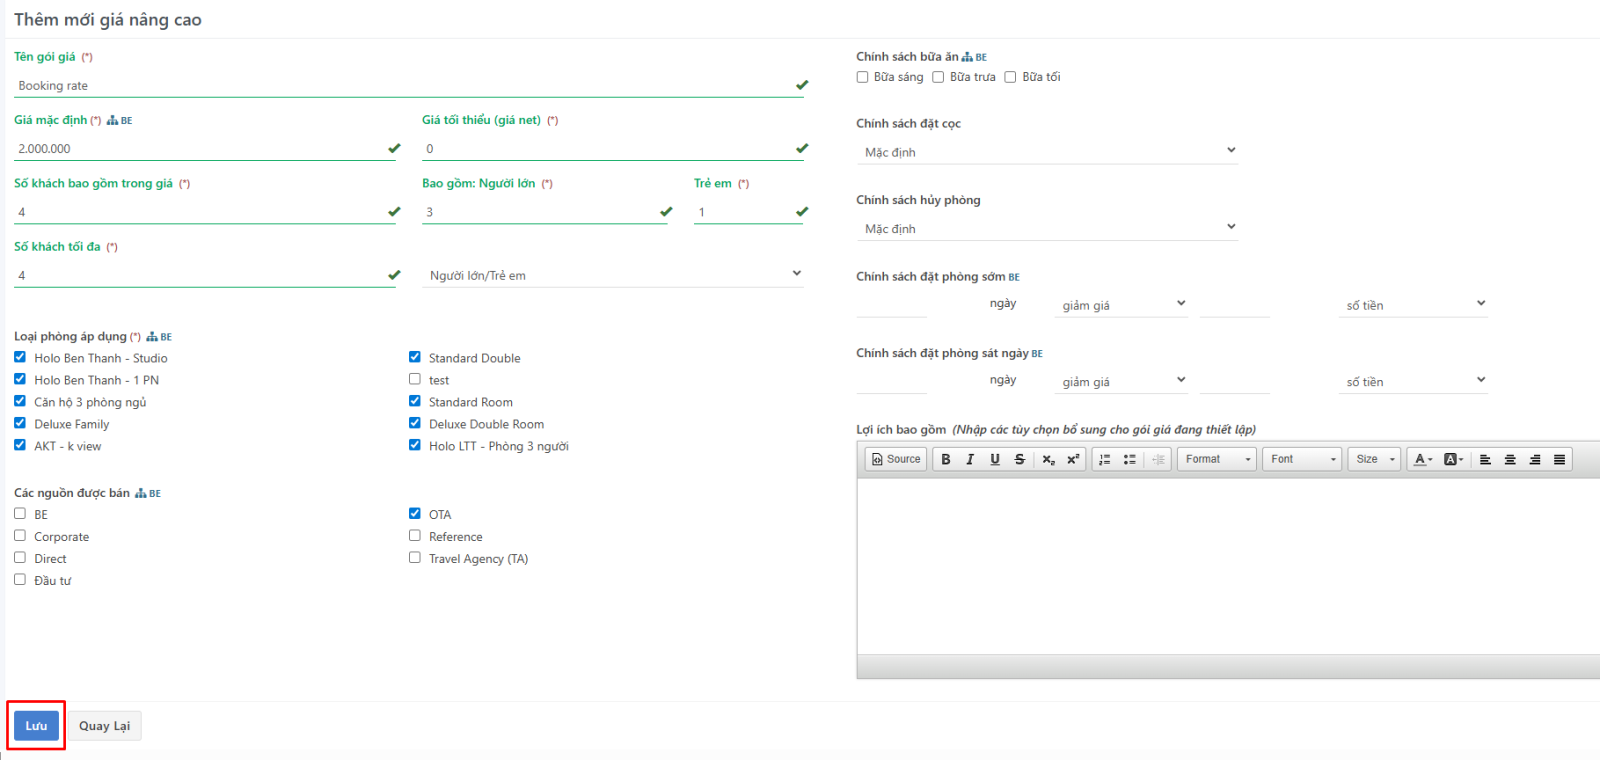Enable the Direct sales source checkbox
Screen dimensions: 1600x760
pyautogui.click(x=20, y=558)
